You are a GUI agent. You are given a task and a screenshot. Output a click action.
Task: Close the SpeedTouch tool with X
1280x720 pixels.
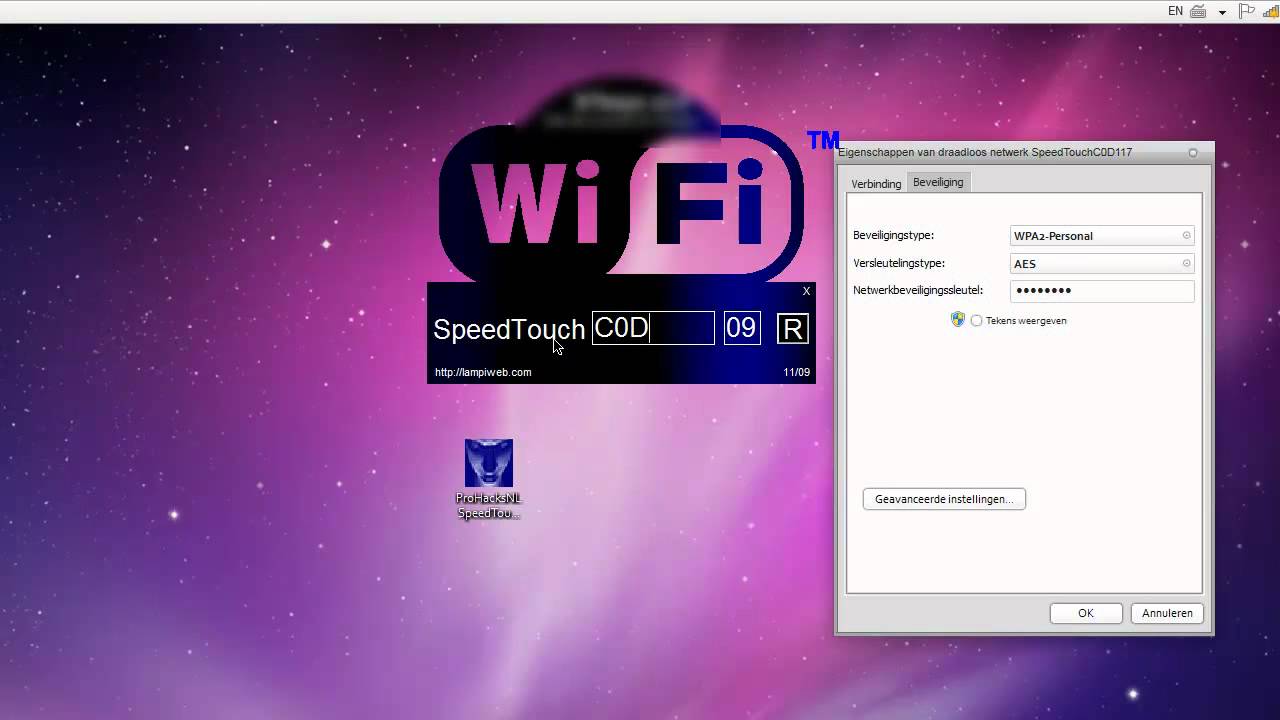coord(806,291)
